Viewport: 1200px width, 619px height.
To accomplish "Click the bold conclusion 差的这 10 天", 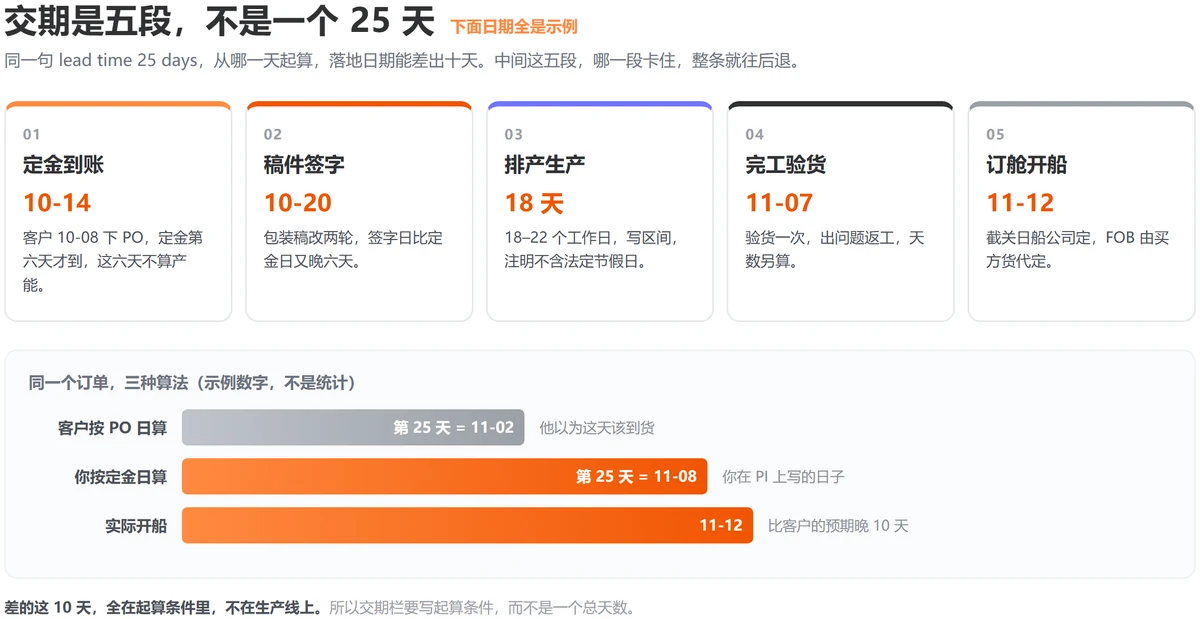I will pyautogui.click(x=165, y=607).
